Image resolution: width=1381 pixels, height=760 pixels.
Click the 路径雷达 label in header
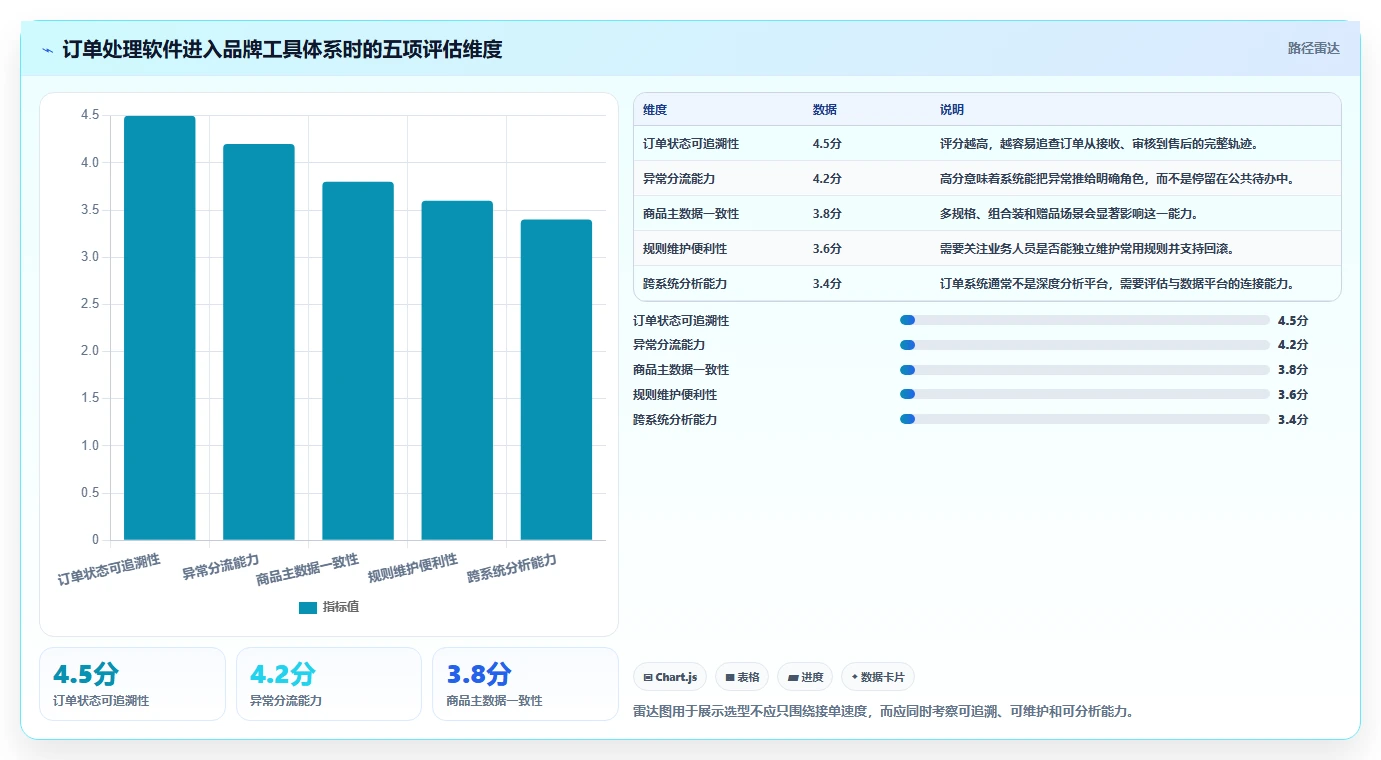(x=1313, y=48)
